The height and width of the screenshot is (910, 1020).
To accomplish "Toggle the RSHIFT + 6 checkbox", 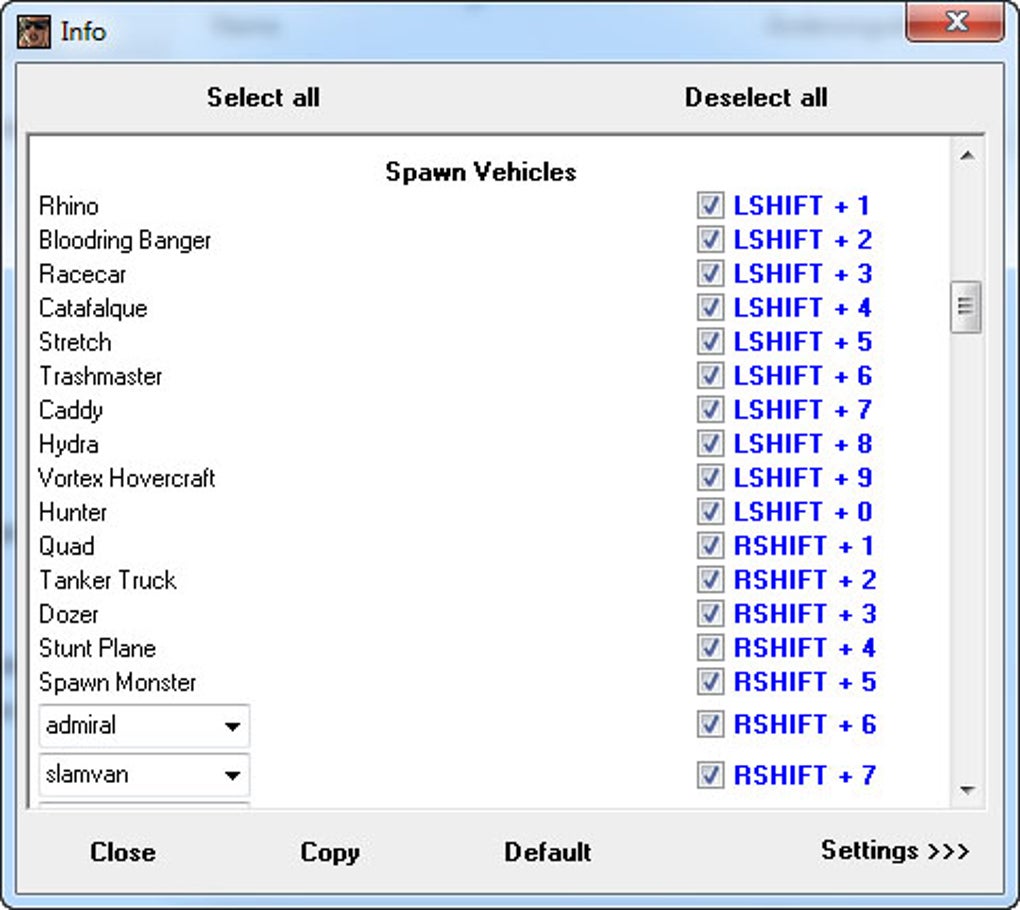I will coord(710,724).
